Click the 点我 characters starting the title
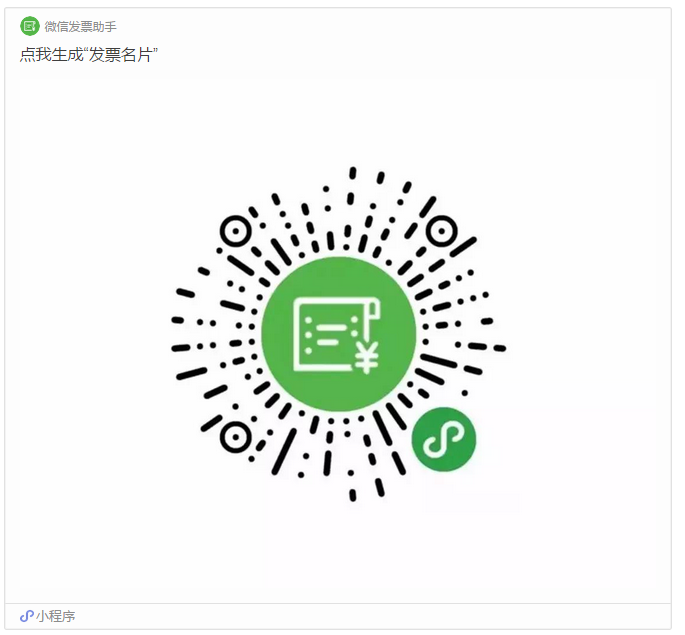The image size is (685, 635). coord(35,55)
